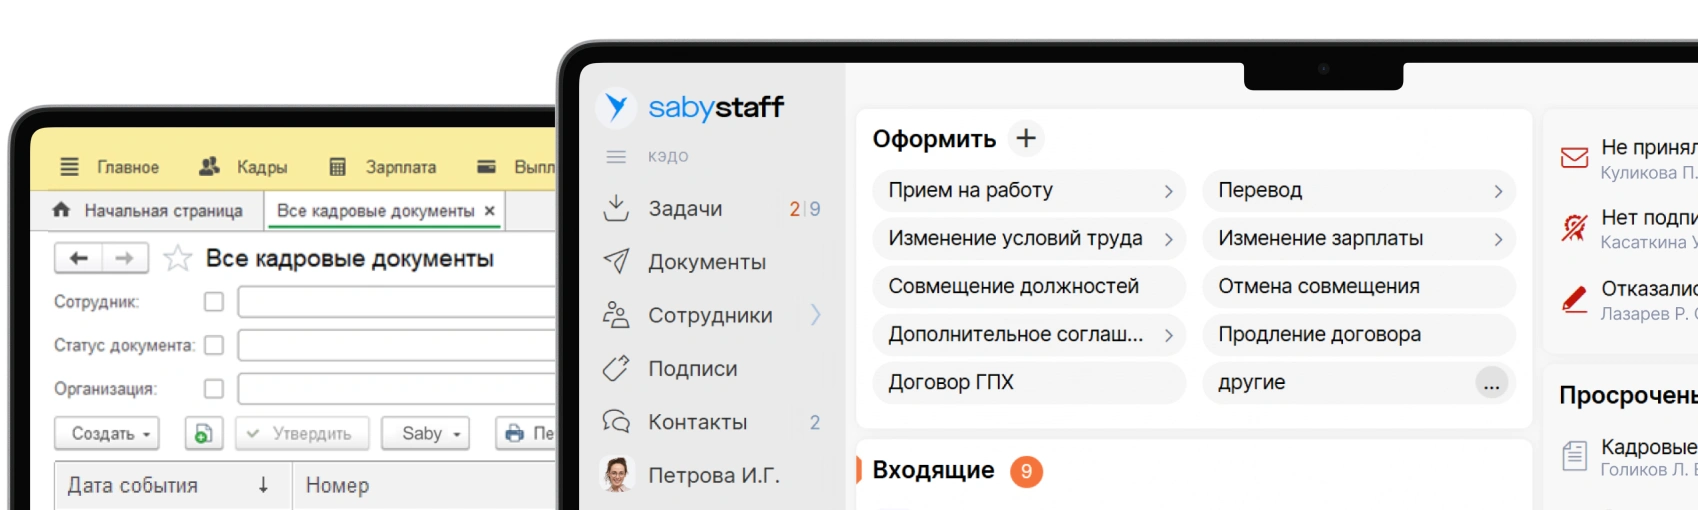Screen dimensions: 1698x510
Task: Open the hamburger menu icon next to Главное
Action: pyautogui.click(x=69, y=167)
